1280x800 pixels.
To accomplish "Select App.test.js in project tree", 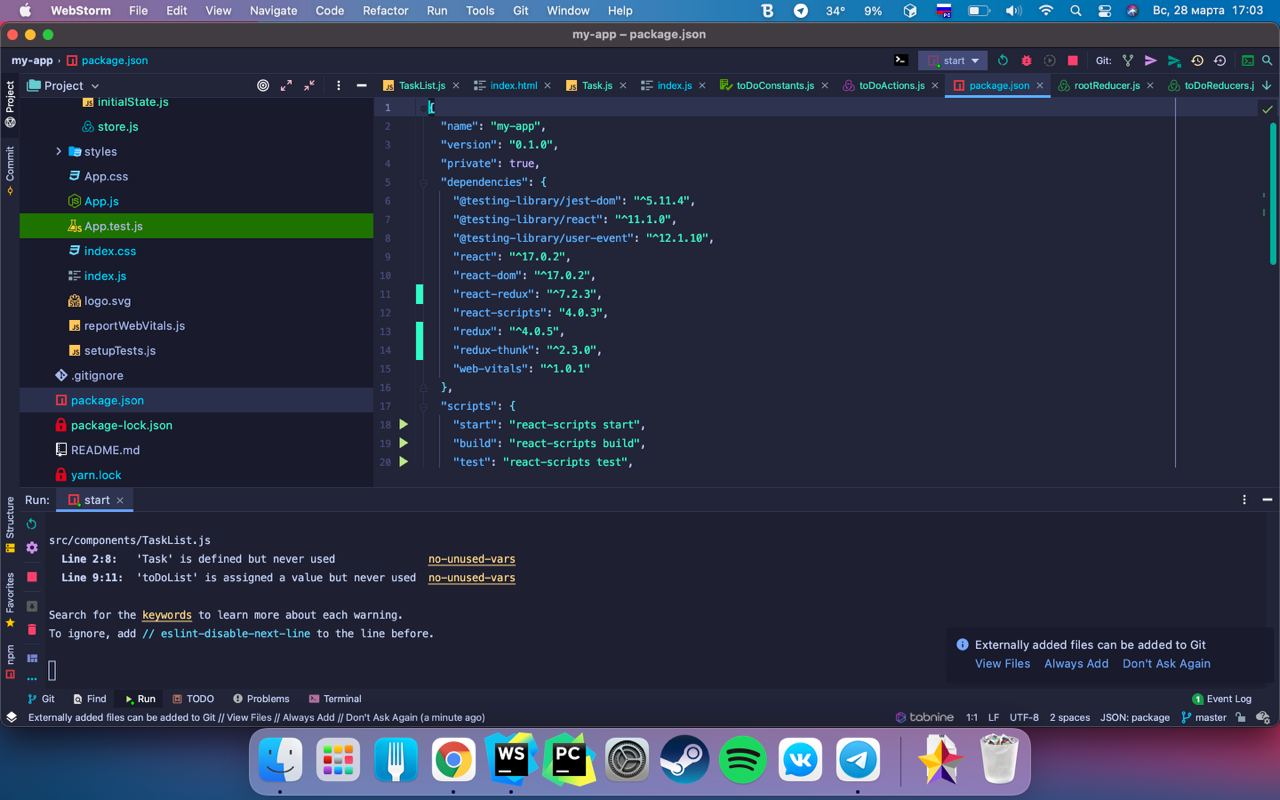I will coord(196,226).
